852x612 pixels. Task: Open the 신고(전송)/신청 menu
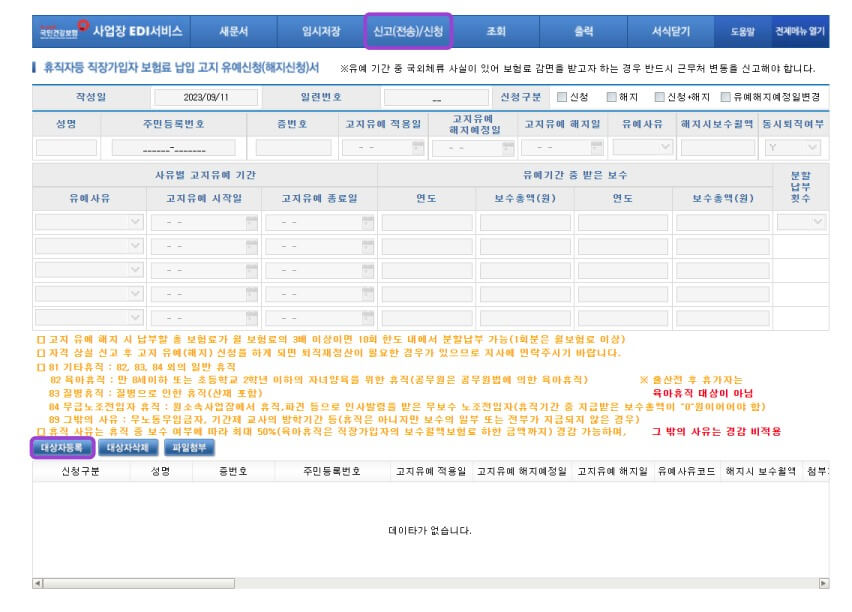(408, 31)
